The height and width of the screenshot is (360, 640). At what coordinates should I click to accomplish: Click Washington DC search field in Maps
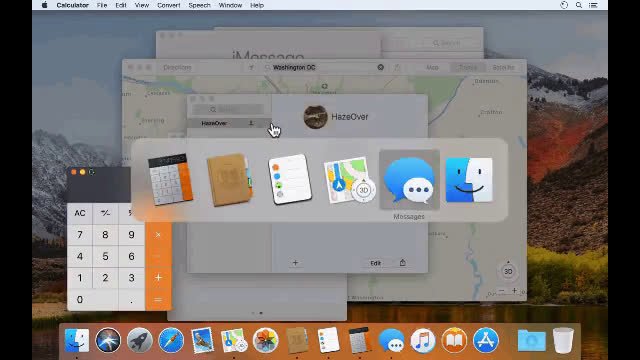(324, 67)
